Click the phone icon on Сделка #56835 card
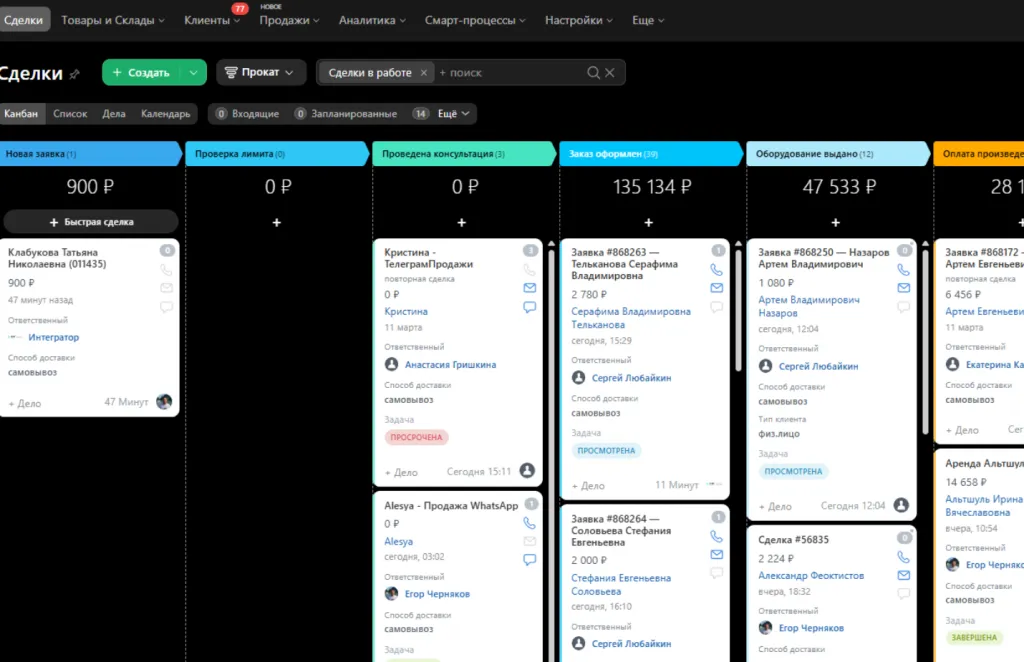The height and width of the screenshot is (662, 1024). 903,557
